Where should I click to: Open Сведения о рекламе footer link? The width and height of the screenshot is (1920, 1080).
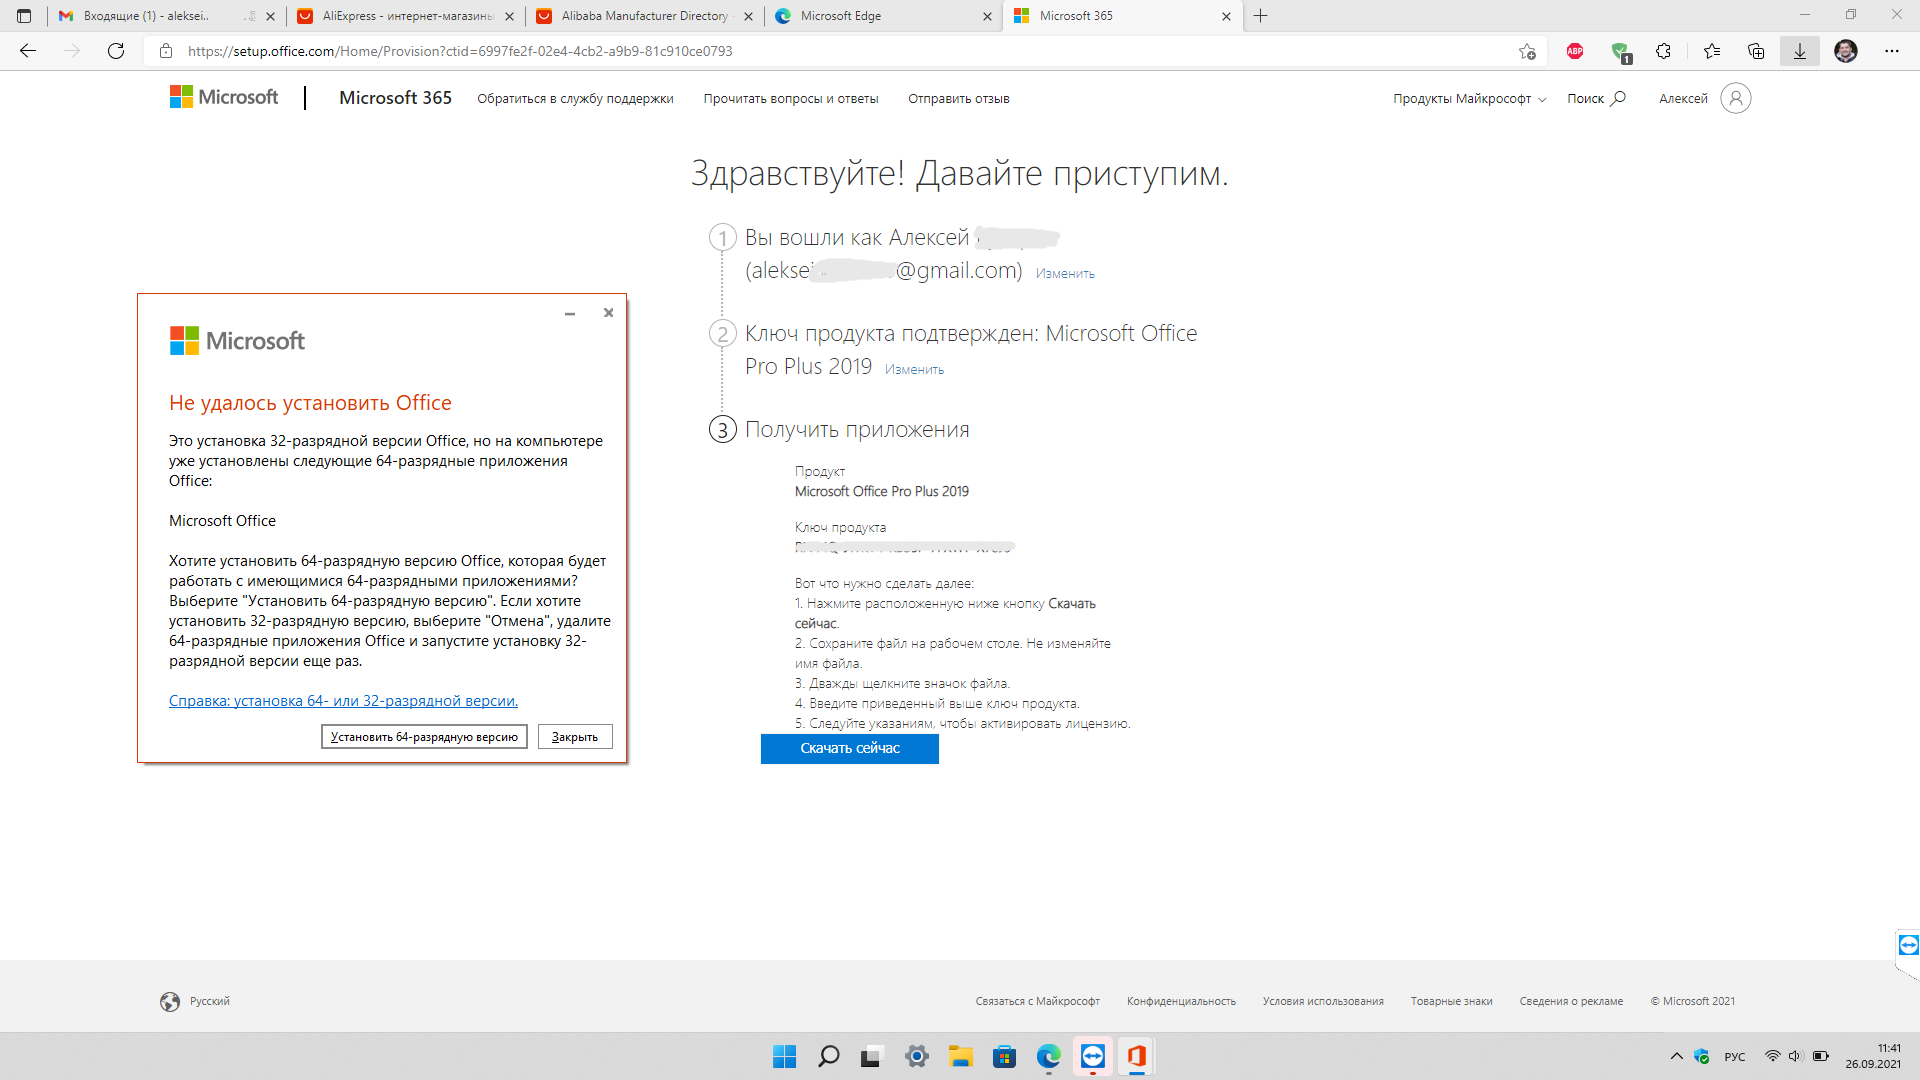(1571, 1001)
